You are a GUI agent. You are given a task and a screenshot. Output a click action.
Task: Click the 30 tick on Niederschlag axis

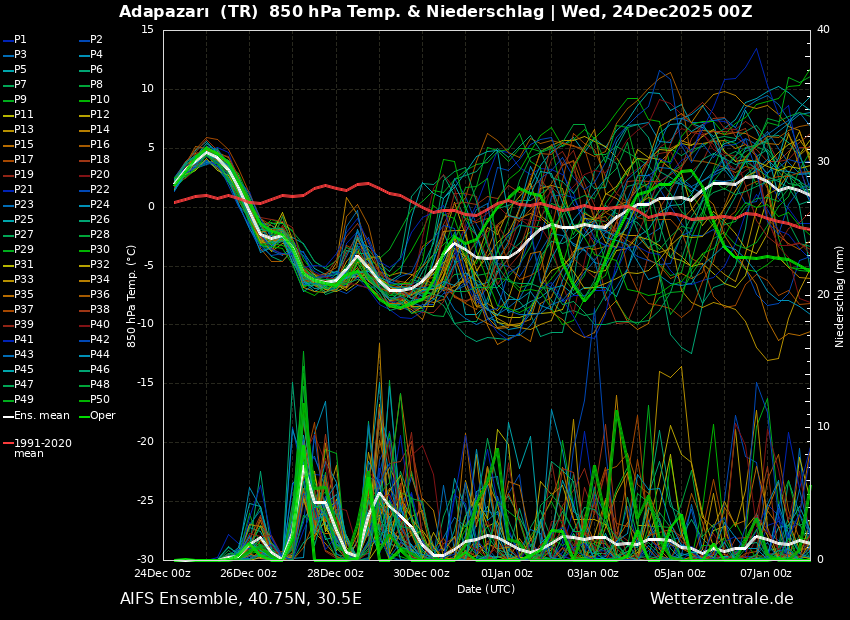823,162
